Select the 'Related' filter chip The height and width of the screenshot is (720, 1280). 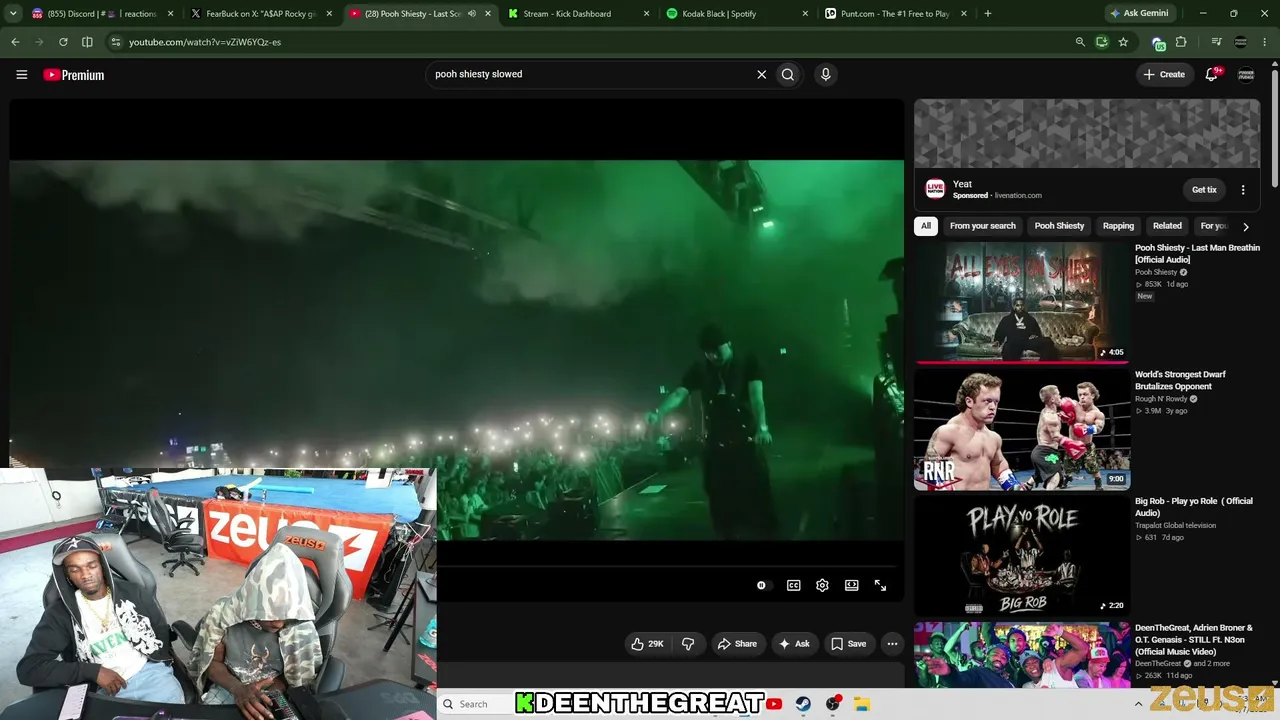pos(1167,226)
